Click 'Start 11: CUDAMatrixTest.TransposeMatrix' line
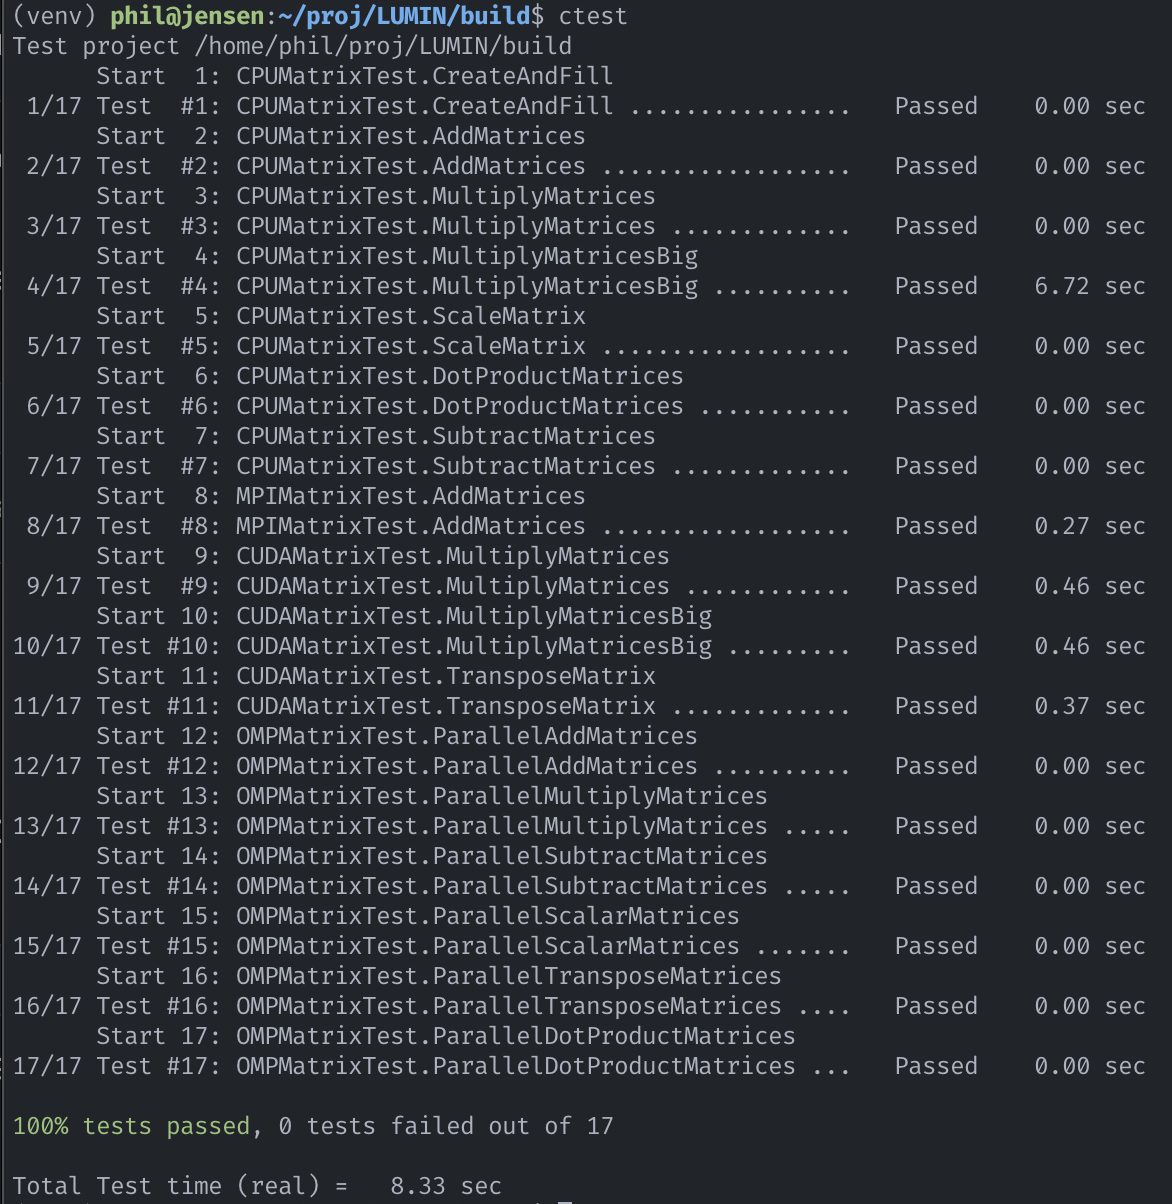This screenshot has width=1172, height=1204. tap(376, 676)
